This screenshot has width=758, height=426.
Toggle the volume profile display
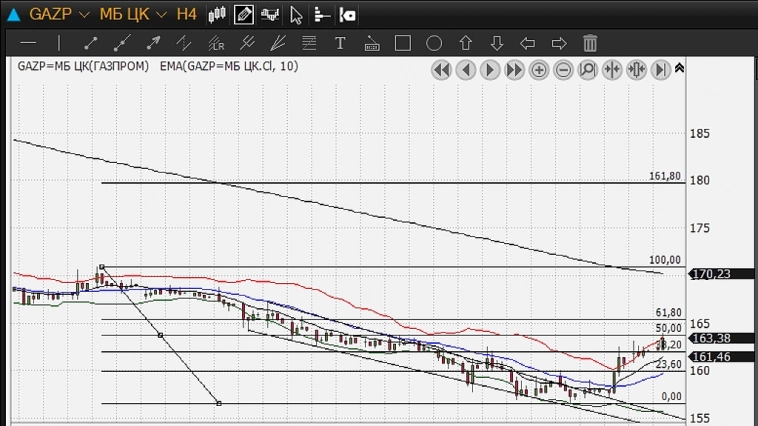[x=321, y=14]
